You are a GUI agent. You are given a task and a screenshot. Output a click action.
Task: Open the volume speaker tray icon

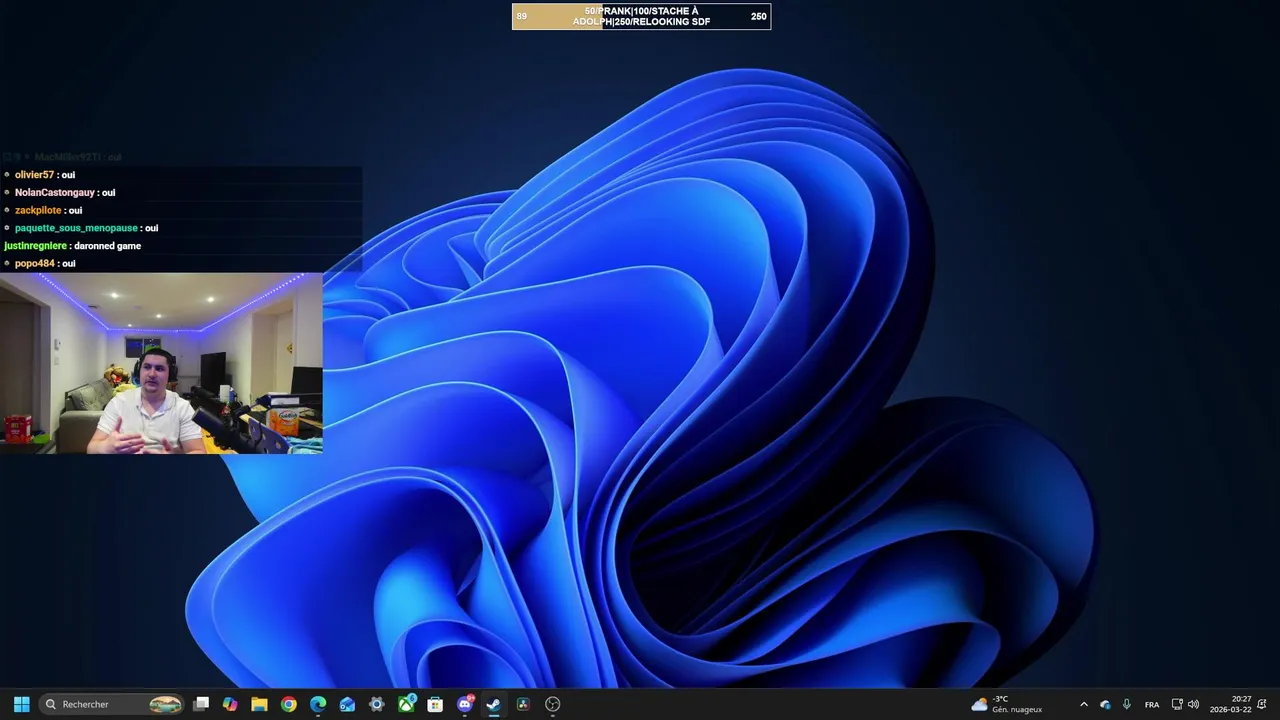(1193, 704)
